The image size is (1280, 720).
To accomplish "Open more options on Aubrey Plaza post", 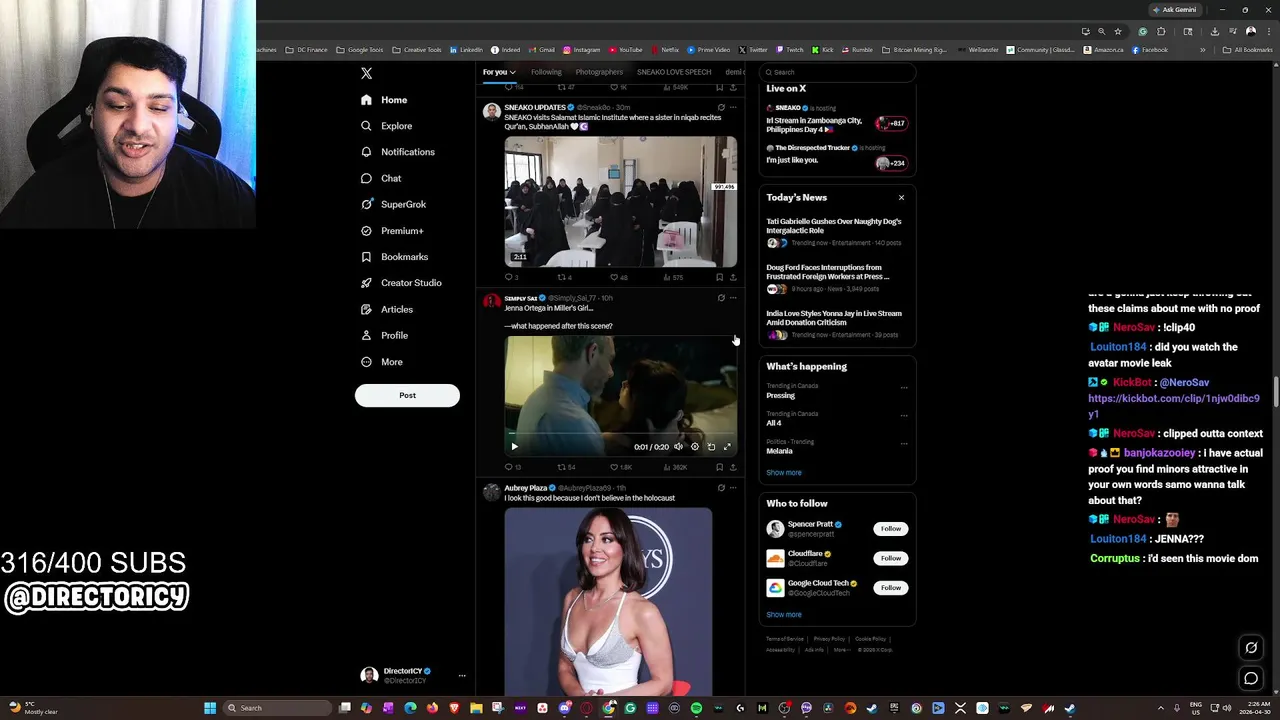I will (x=733, y=488).
